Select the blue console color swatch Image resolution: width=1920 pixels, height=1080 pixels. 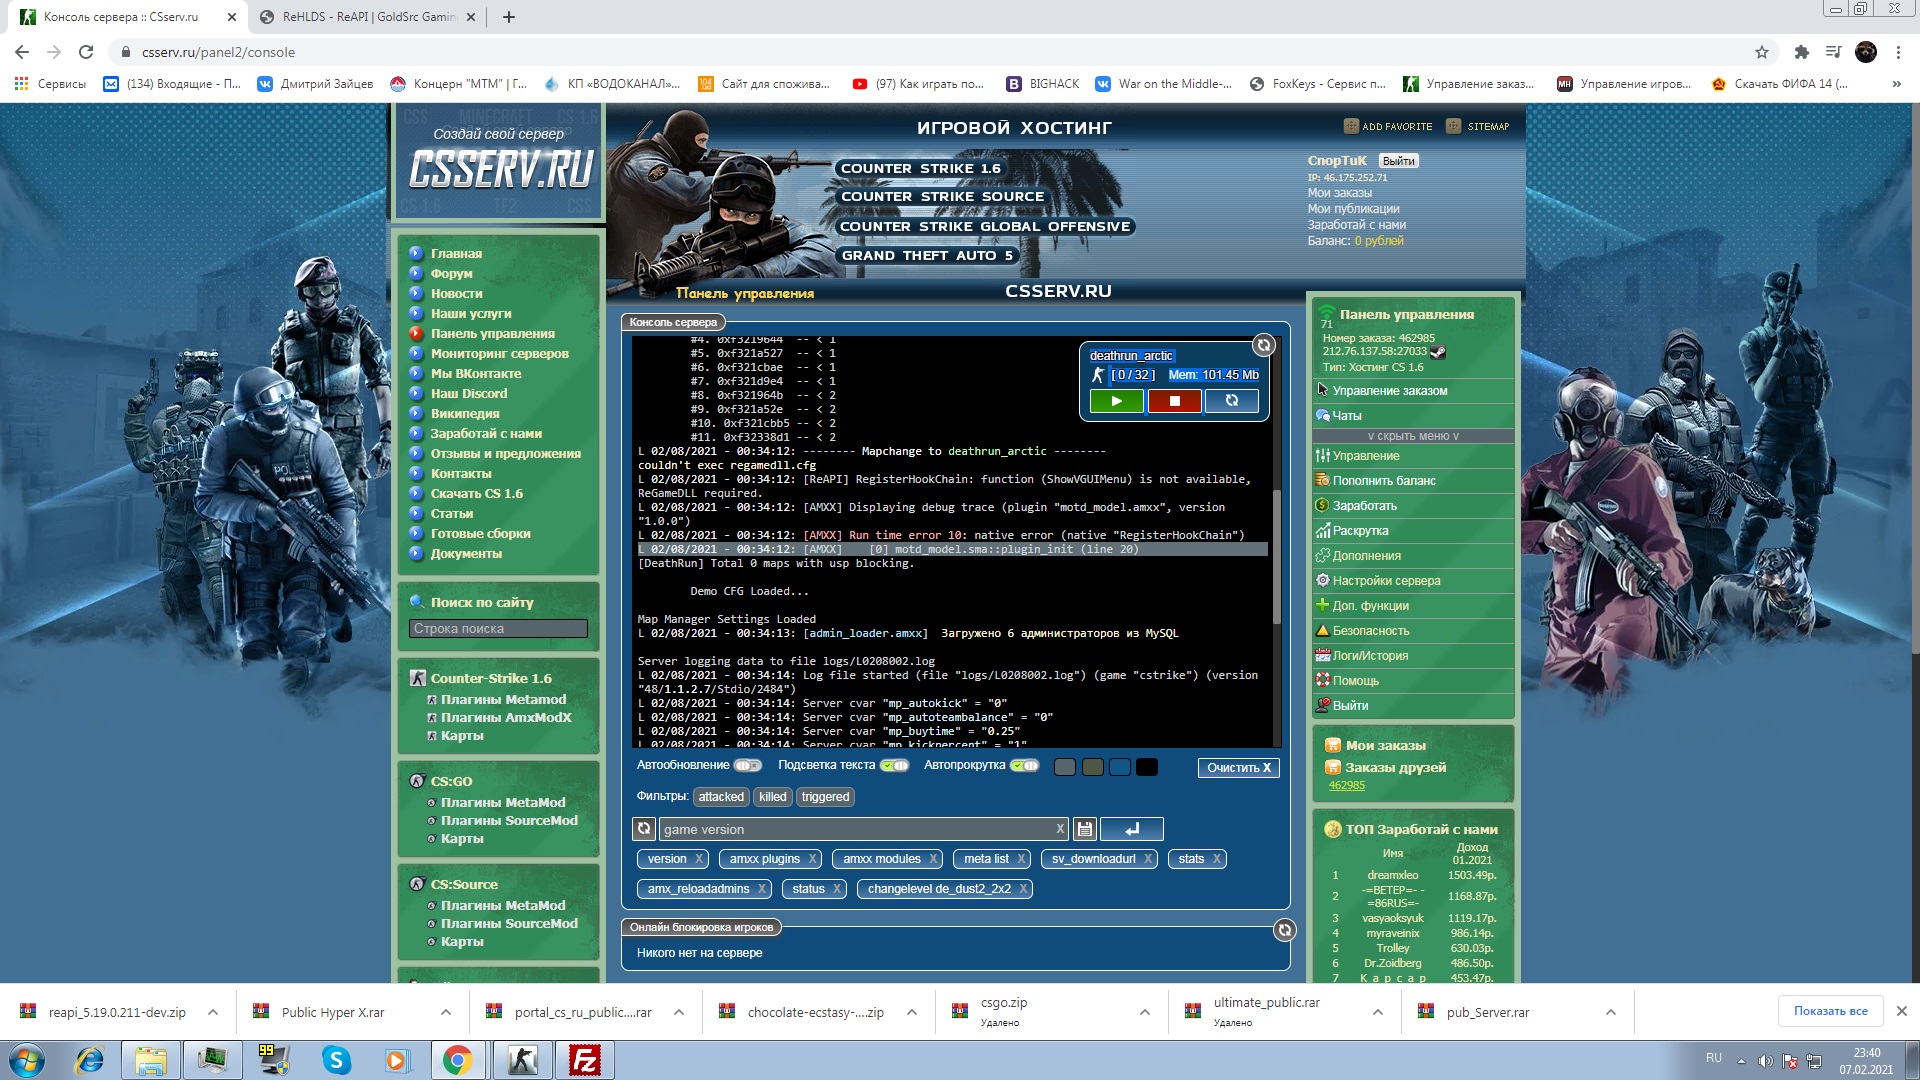click(1120, 767)
